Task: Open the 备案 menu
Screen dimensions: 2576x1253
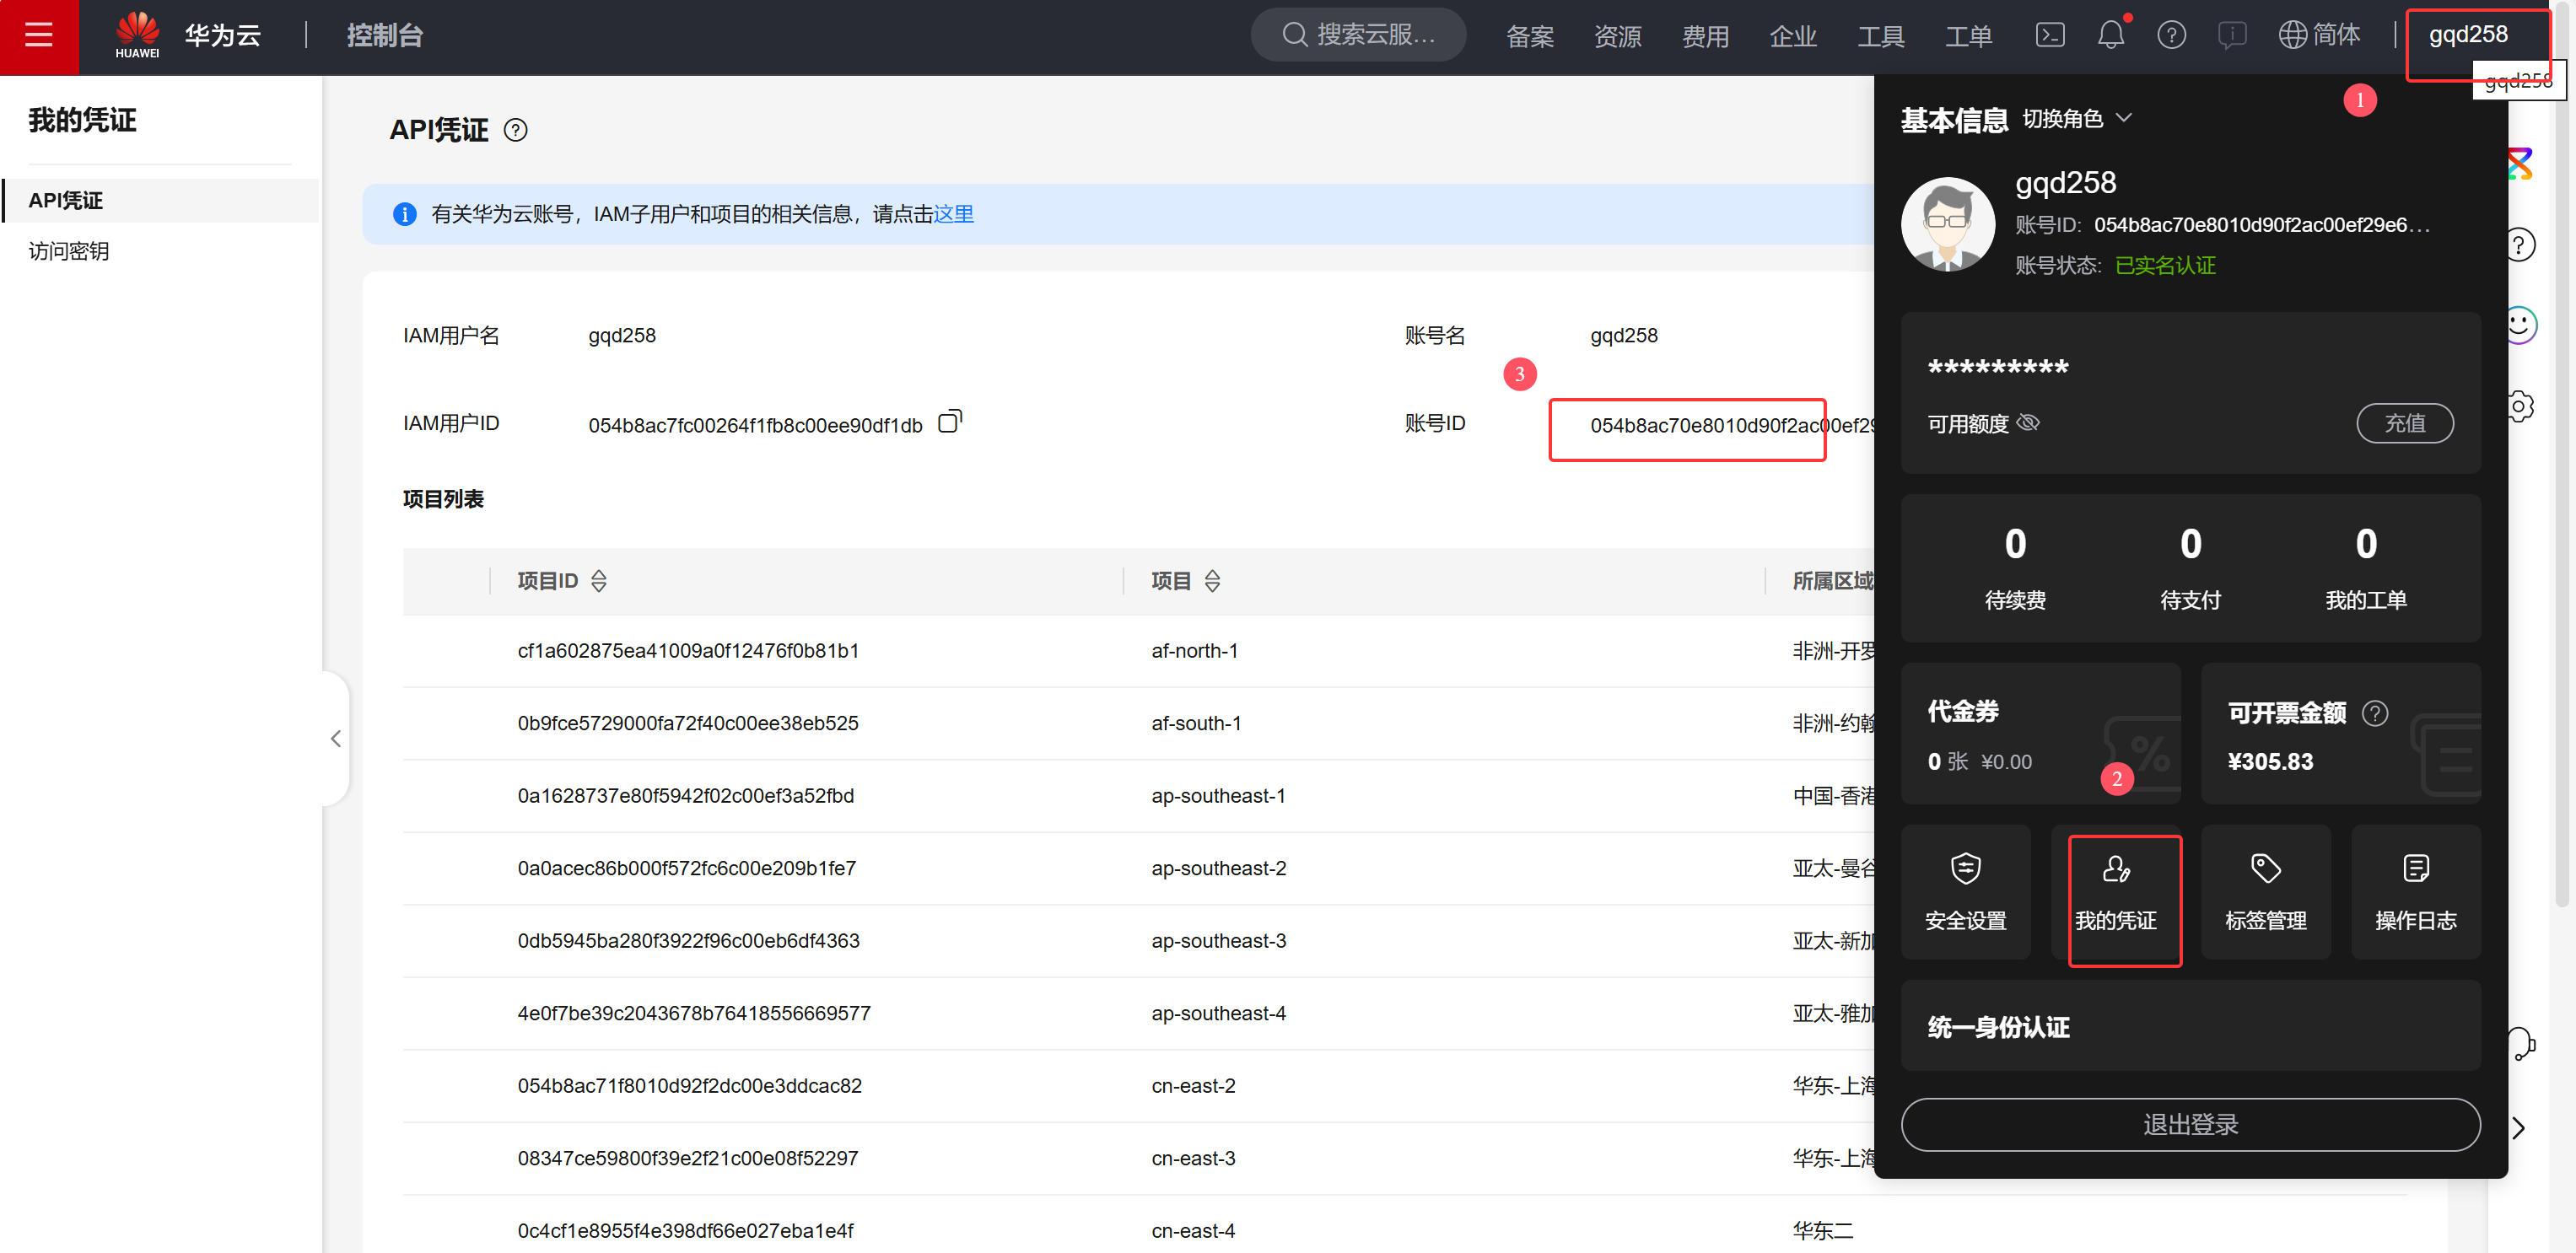Action: (x=1529, y=37)
